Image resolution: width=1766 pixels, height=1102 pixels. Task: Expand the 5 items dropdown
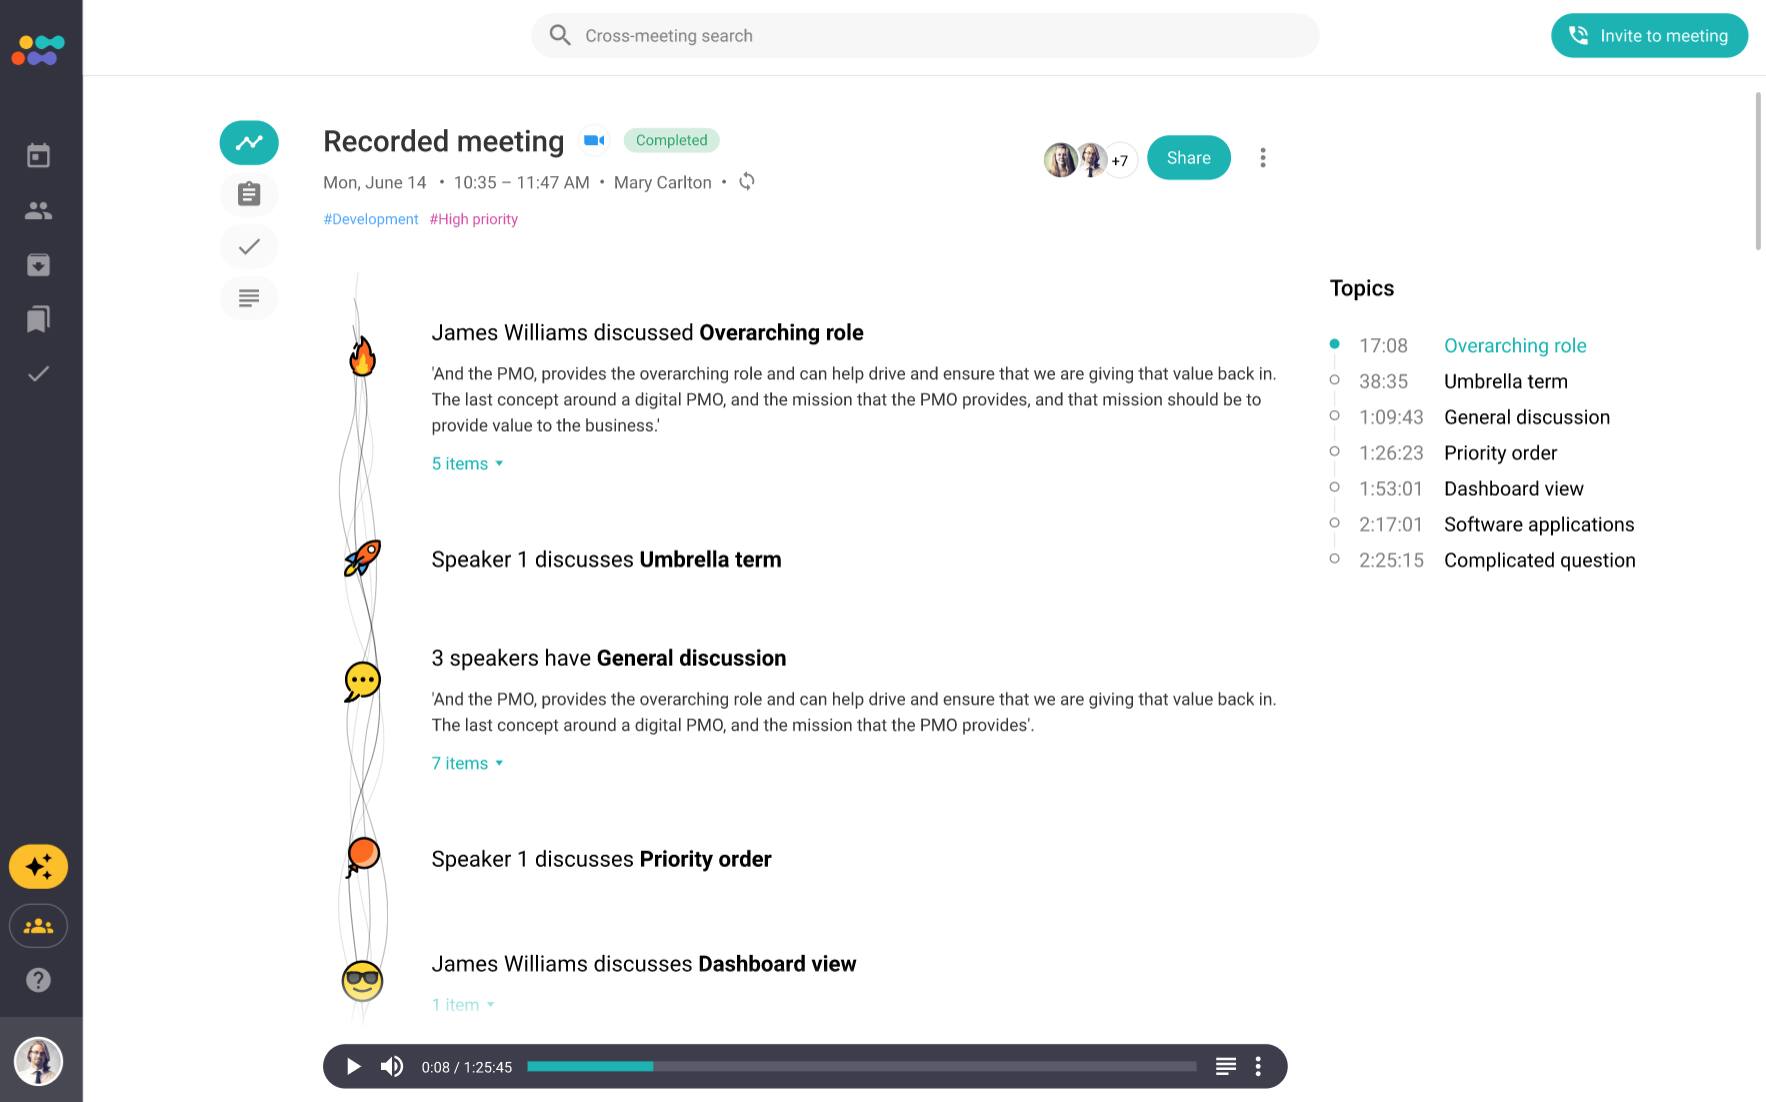467,464
